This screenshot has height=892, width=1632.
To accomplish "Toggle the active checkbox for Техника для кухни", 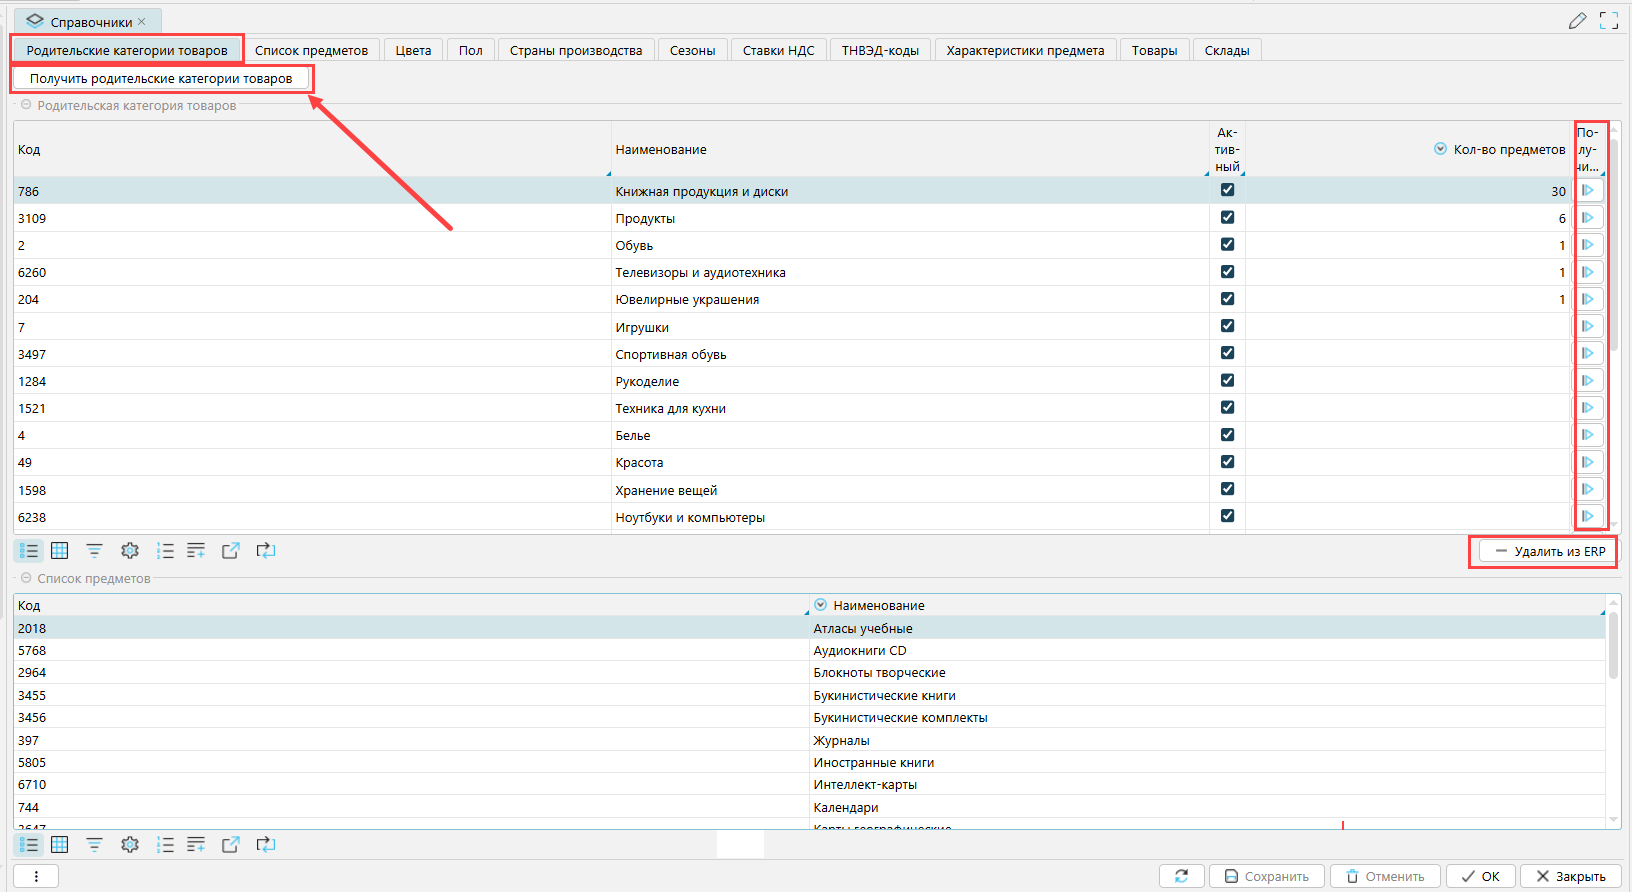I will pyautogui.click(x=1227, y=407).
